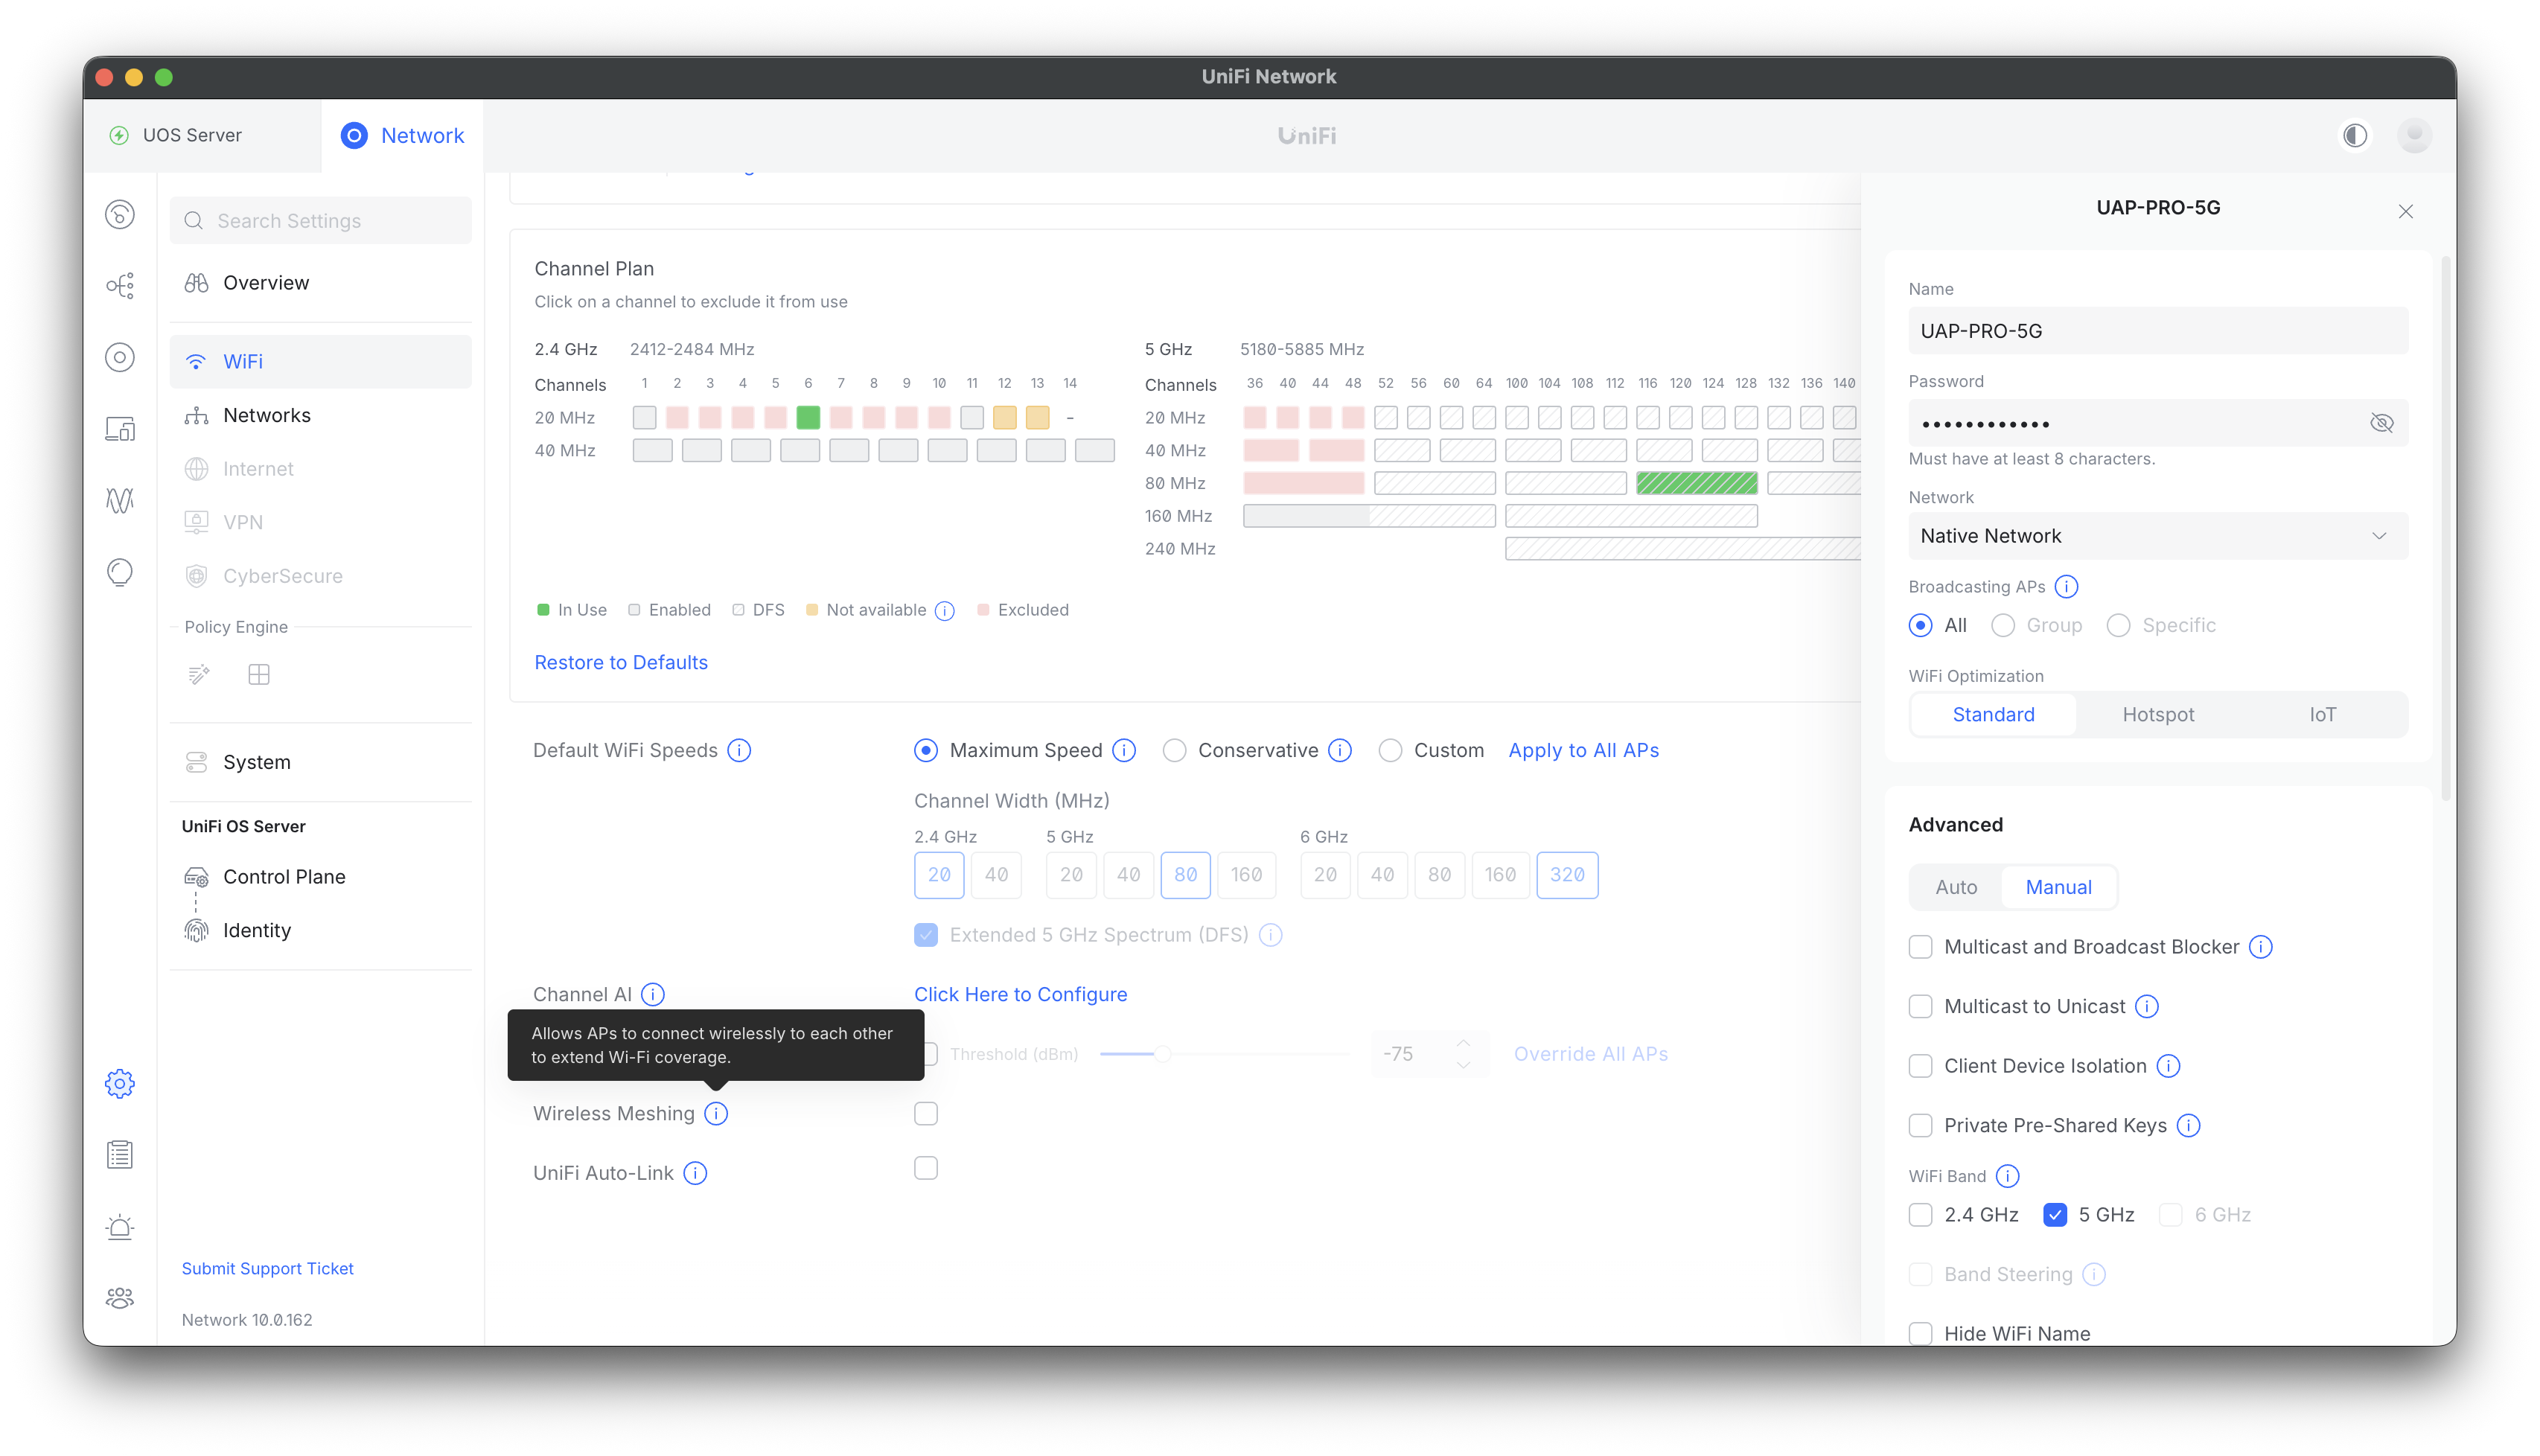Screen dimensions: 2540x1456
Task: Open Client Devices icon in sidebar
Action: (x=120, y=429)
